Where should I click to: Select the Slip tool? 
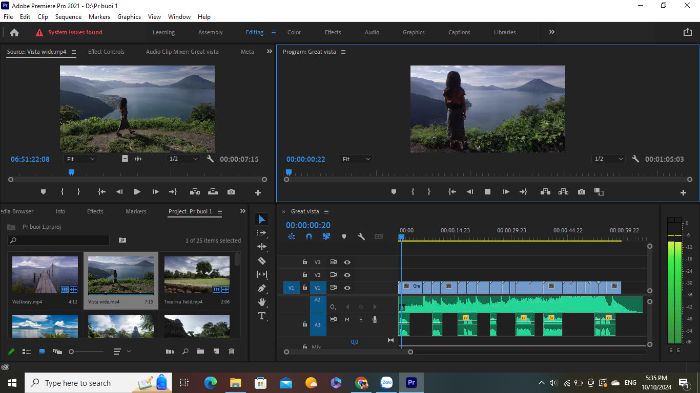(262, 274)
